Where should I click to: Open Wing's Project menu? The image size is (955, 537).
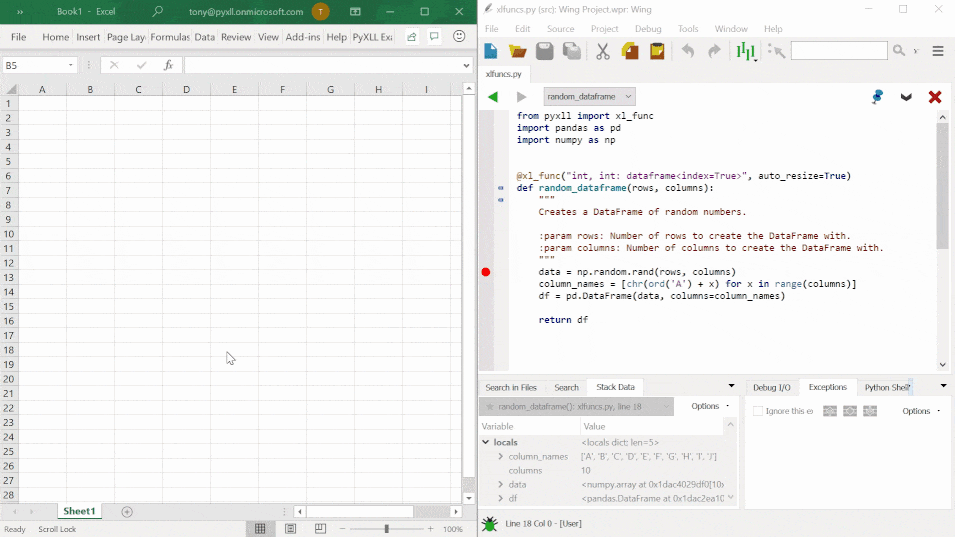pyautogui.click(x=604, y=29)
